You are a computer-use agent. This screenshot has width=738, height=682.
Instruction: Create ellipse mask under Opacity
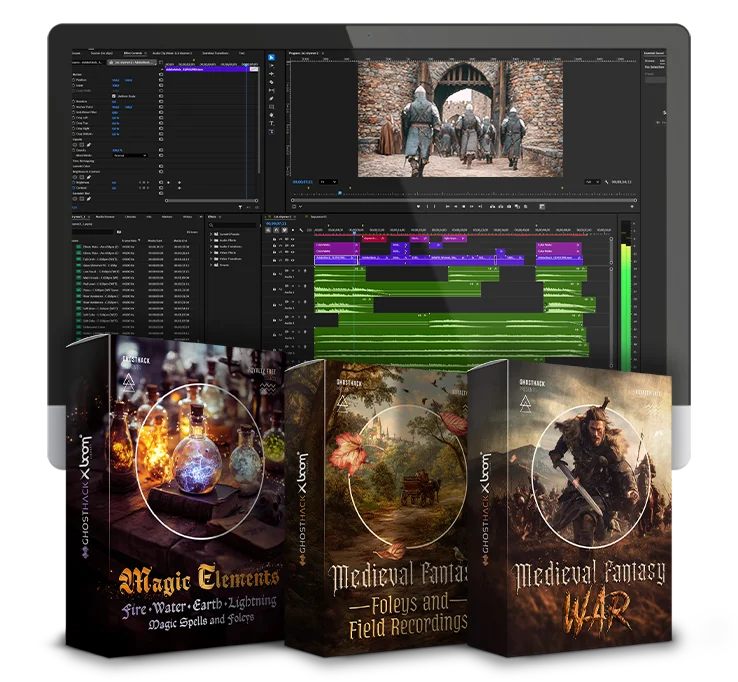75,145
